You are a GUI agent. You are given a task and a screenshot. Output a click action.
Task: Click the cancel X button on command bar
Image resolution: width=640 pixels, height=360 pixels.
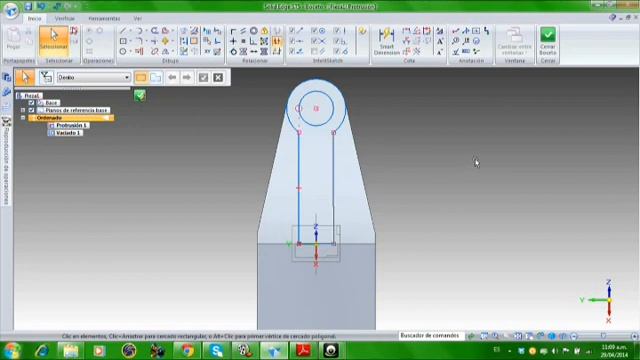pyautogui.click(x=218, y=77)
